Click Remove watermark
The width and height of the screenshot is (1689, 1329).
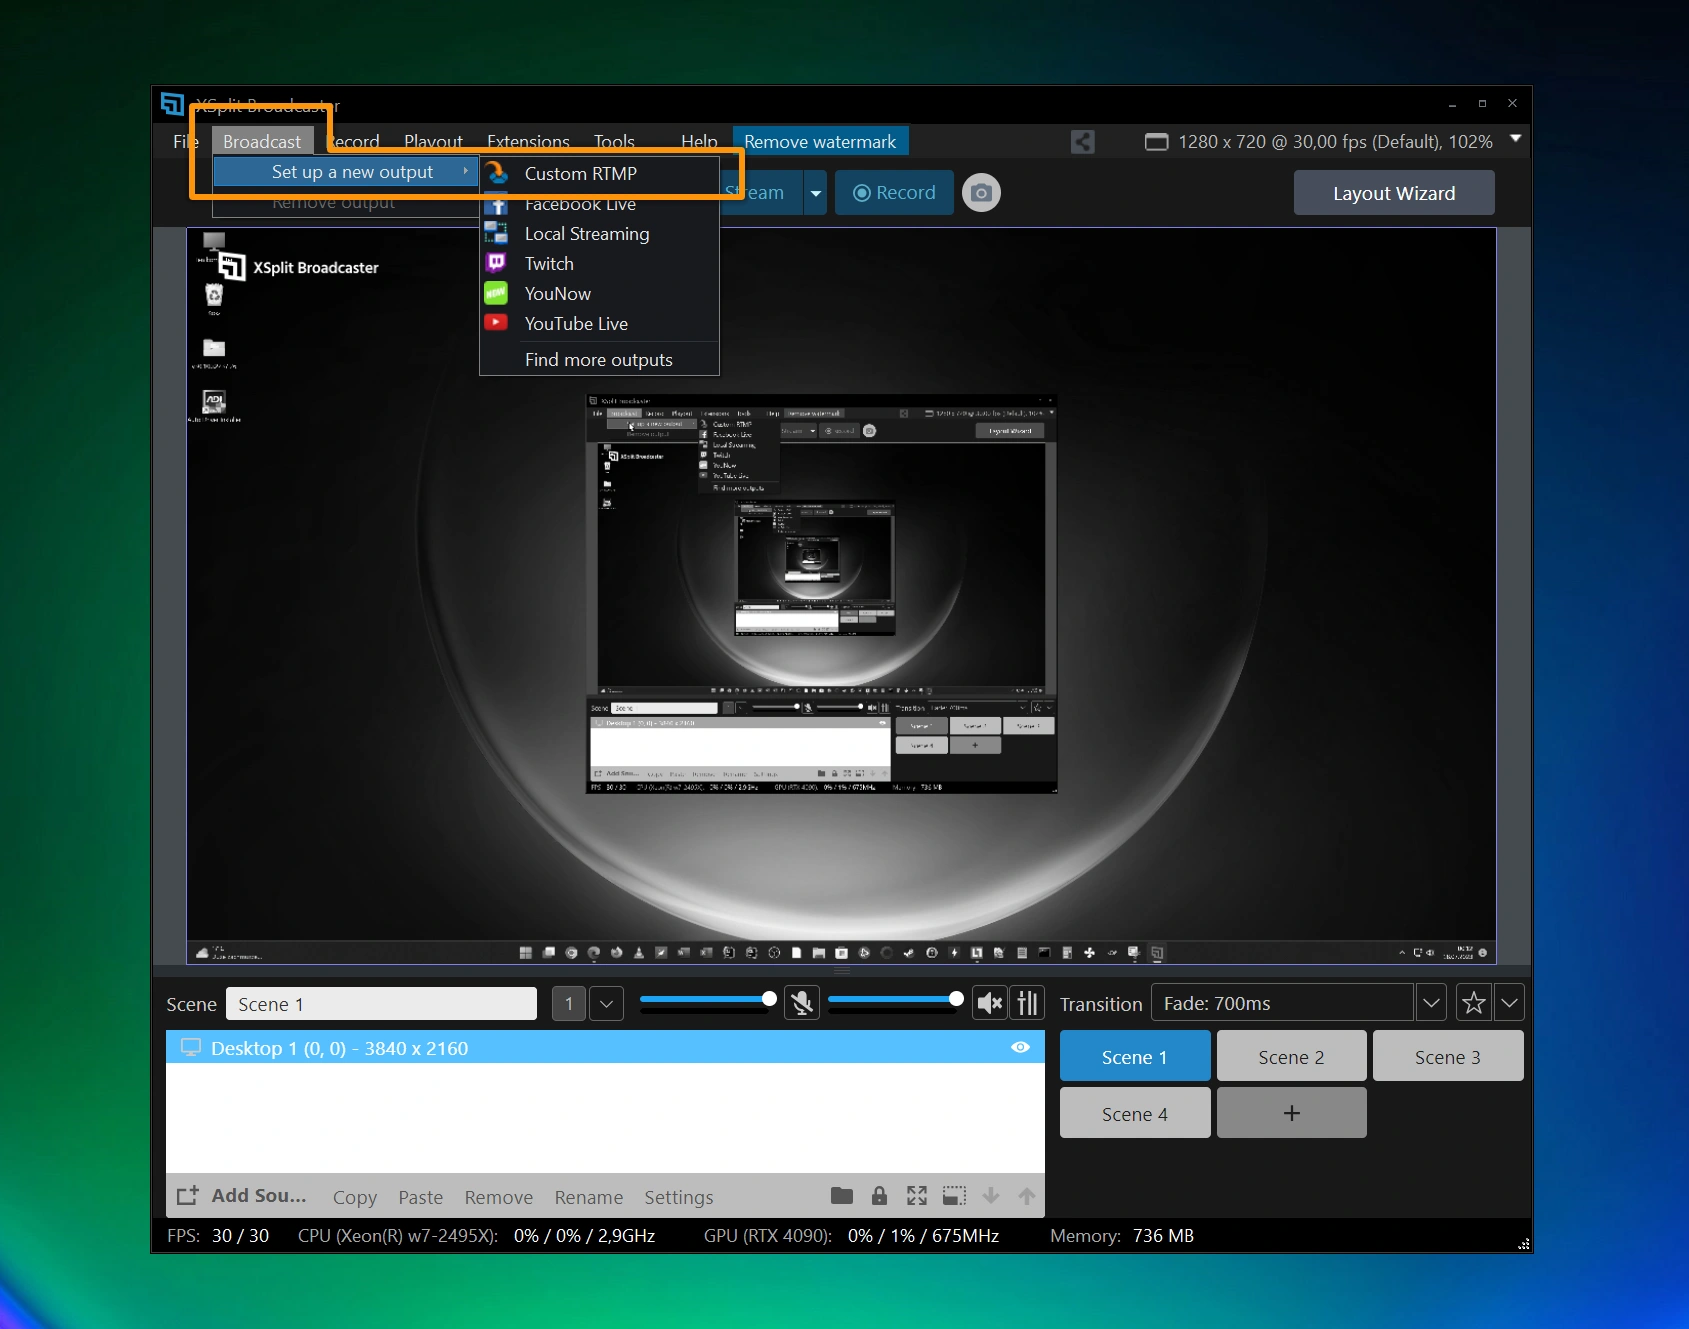point(820,141)
